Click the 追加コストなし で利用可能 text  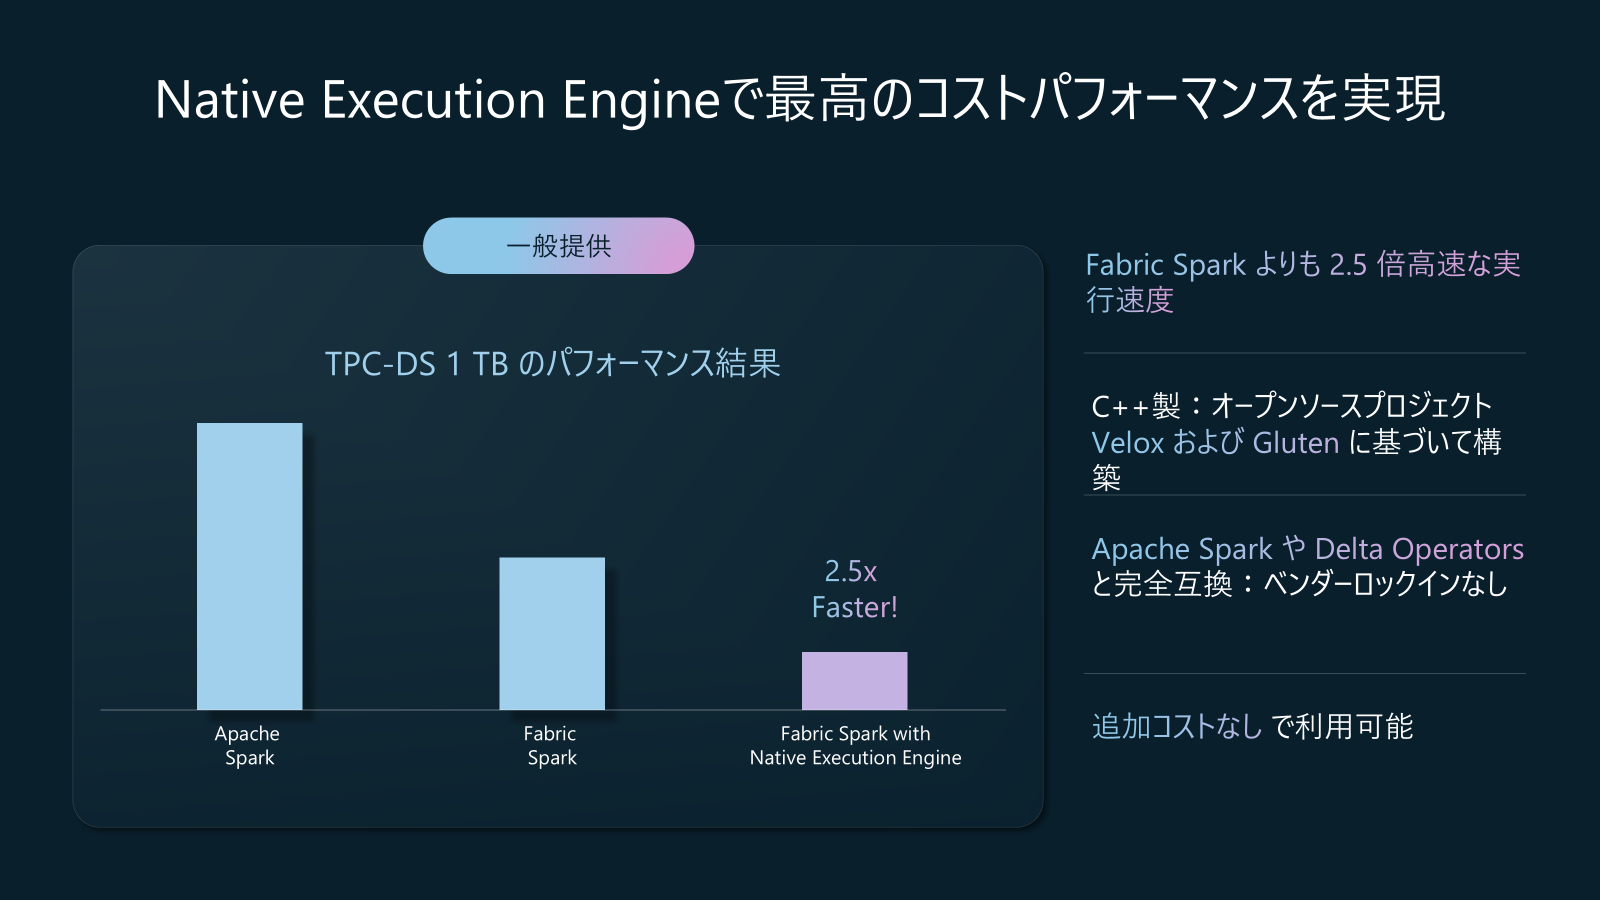(x=1252, y=726)
